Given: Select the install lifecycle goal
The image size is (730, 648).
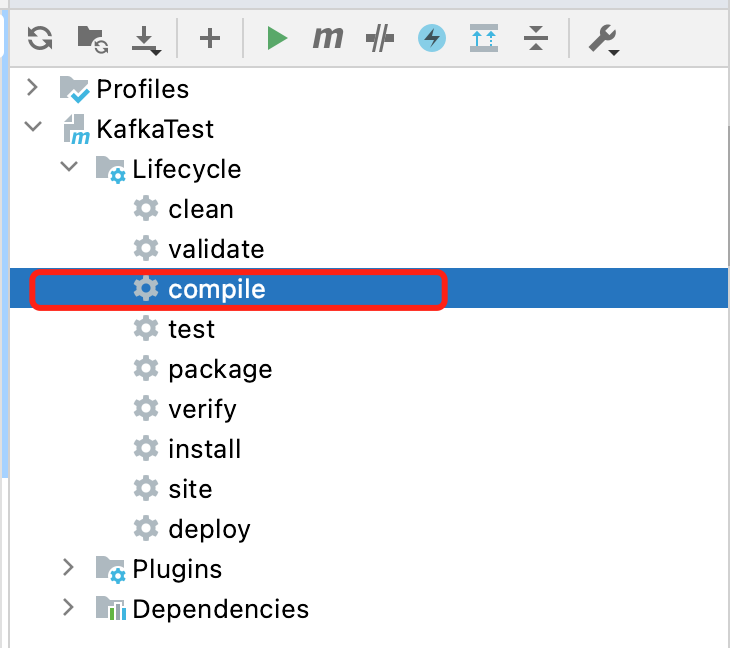Looking at the screenshot, I should (205, 449).
